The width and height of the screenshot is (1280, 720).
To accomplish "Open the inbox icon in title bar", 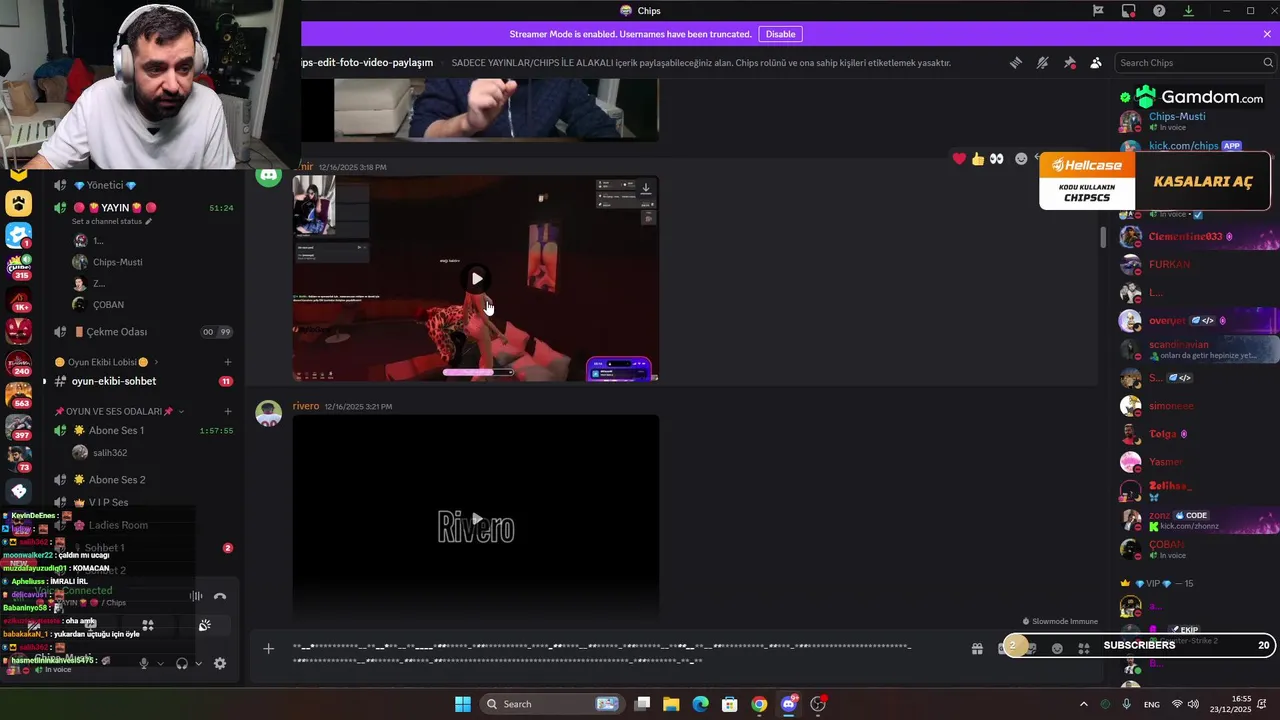I will point(1128,11).
